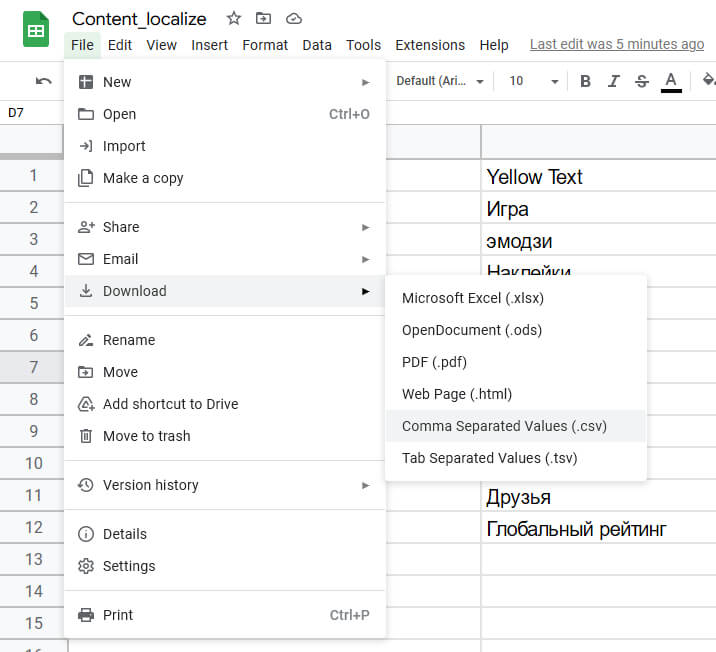Open the Tools menu
This screenshot has width=716, height=652.
363,45
